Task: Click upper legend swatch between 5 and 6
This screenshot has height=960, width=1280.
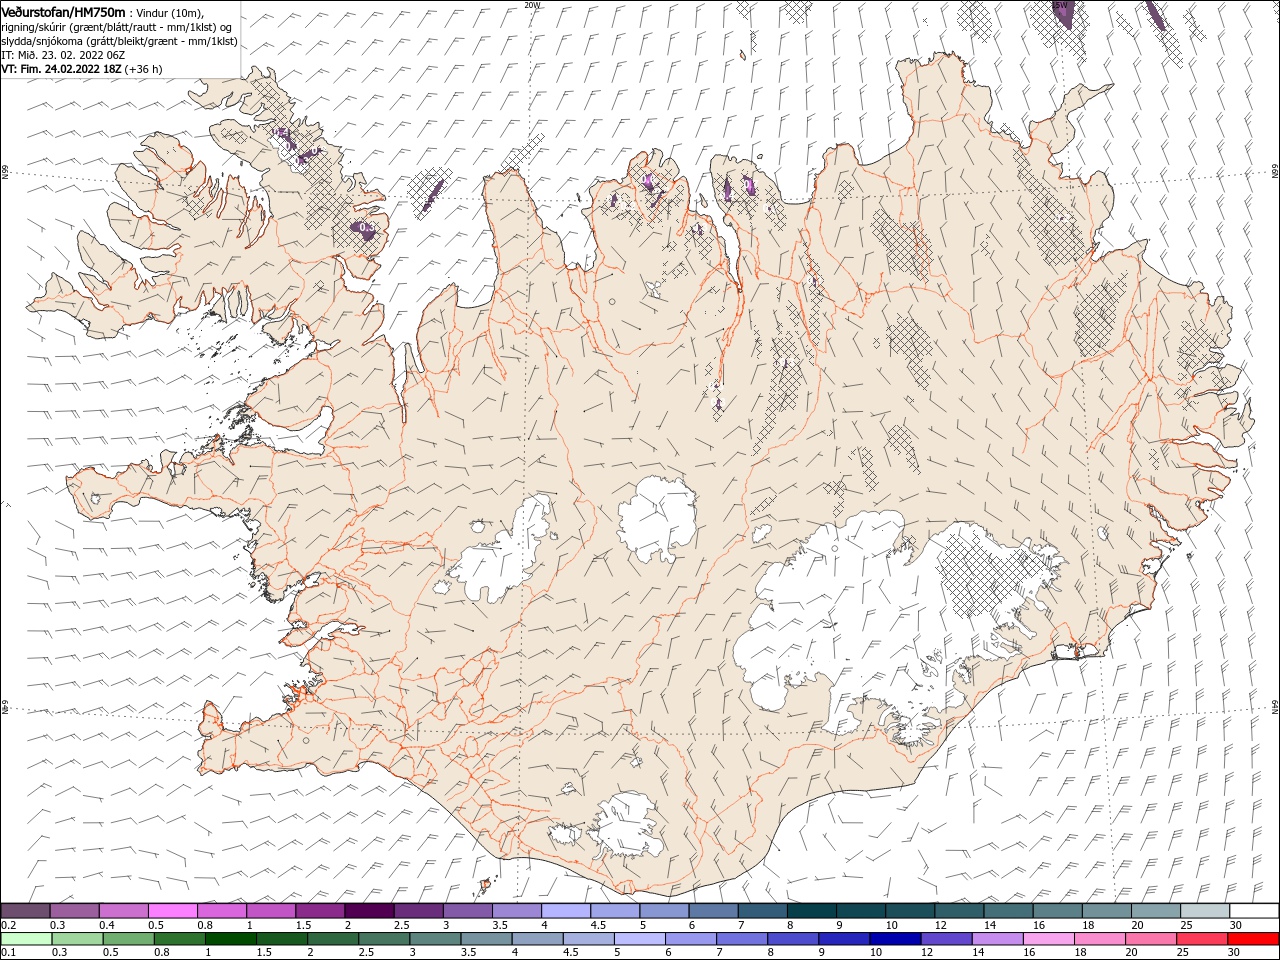Action: [x=664, y=911]
